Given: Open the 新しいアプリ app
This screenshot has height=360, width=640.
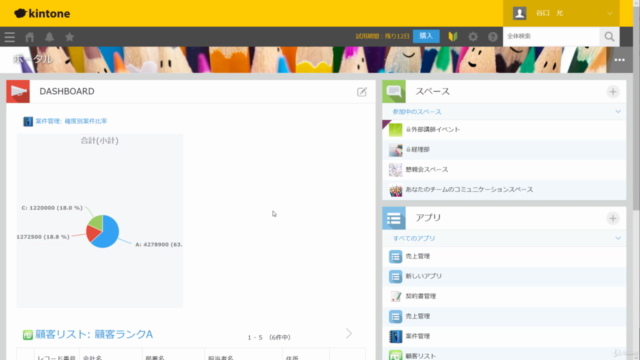Looking at the screenshot, I should (424, 276).
